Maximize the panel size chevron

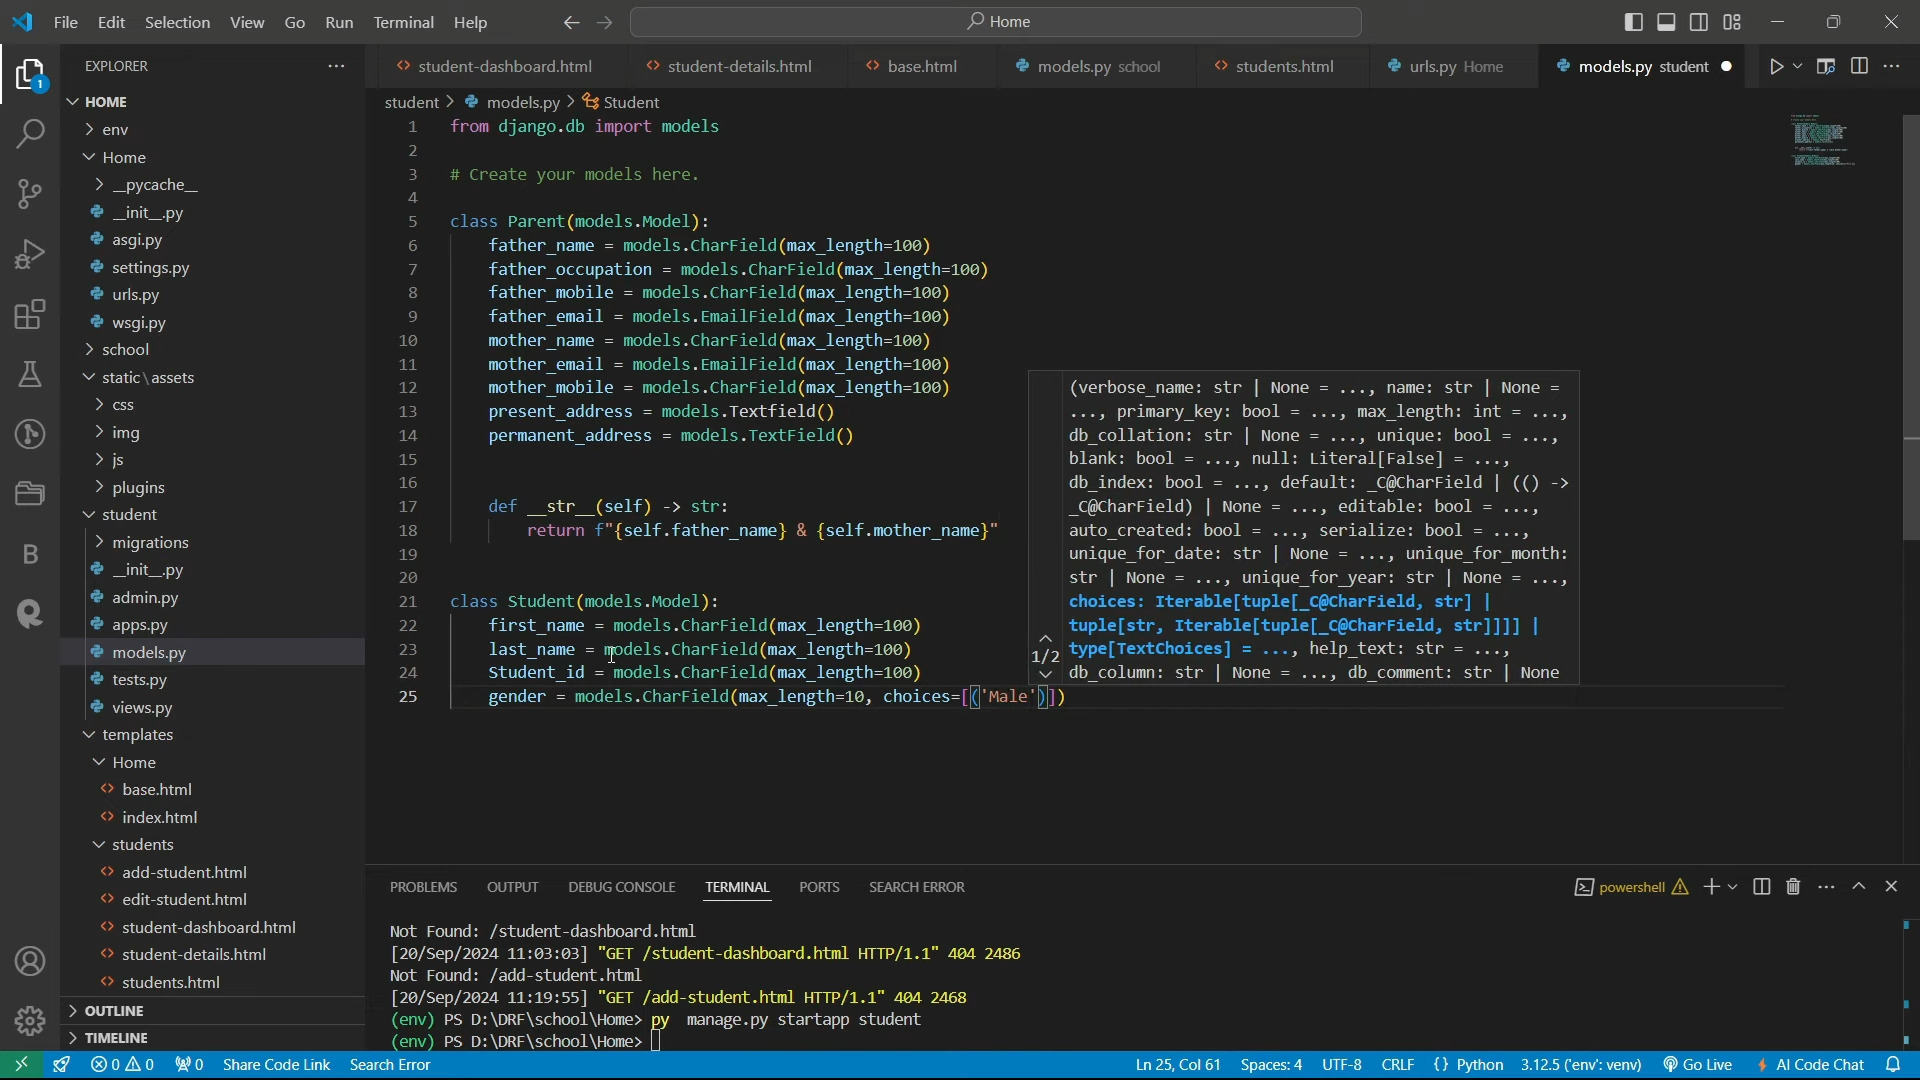coord(1859,887)
